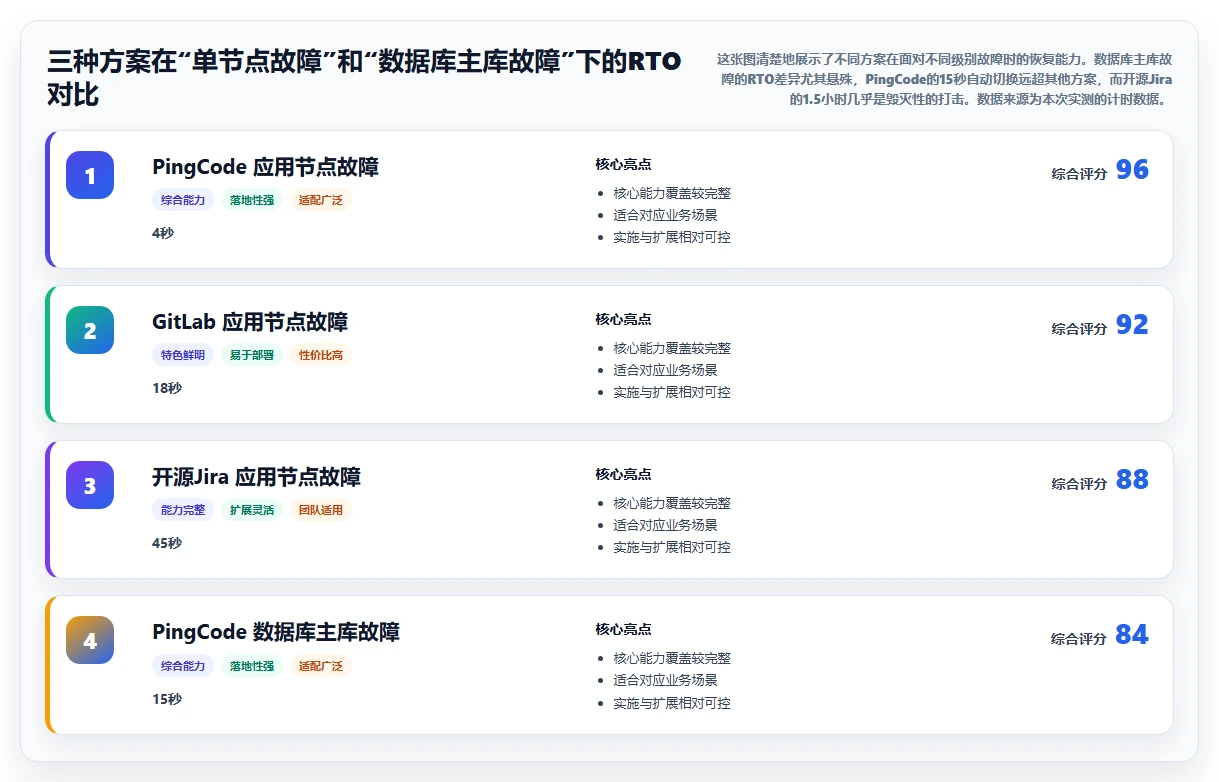Click 核心亮点 heading in PingCode 数据库主库故障 card
This screenshot has width=1219, height=782.
(x=623, y=629)
